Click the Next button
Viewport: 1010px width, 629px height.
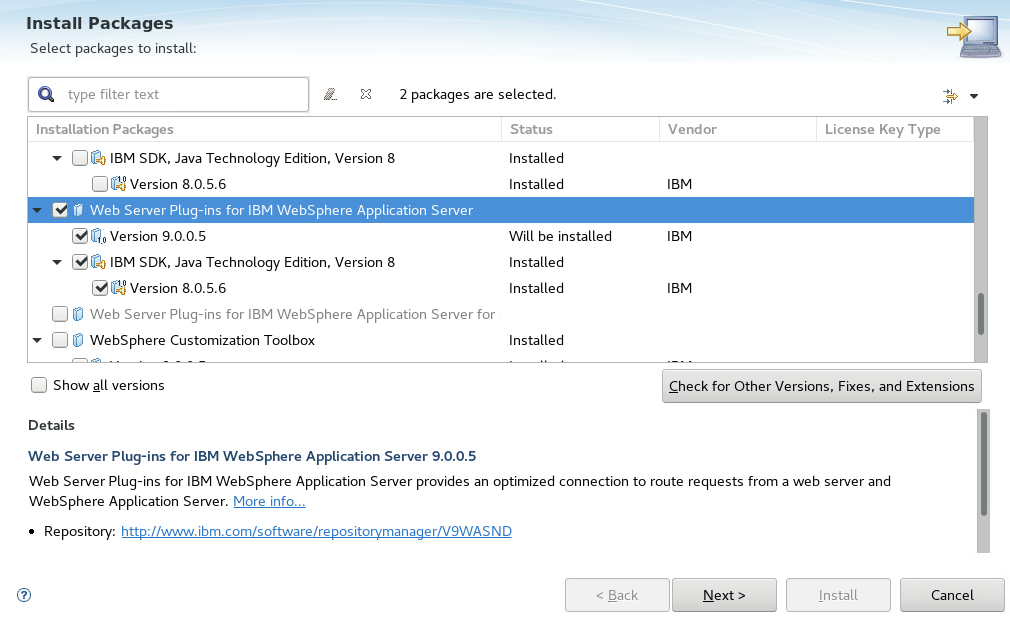pyautogui.click(x=724, y=596)
